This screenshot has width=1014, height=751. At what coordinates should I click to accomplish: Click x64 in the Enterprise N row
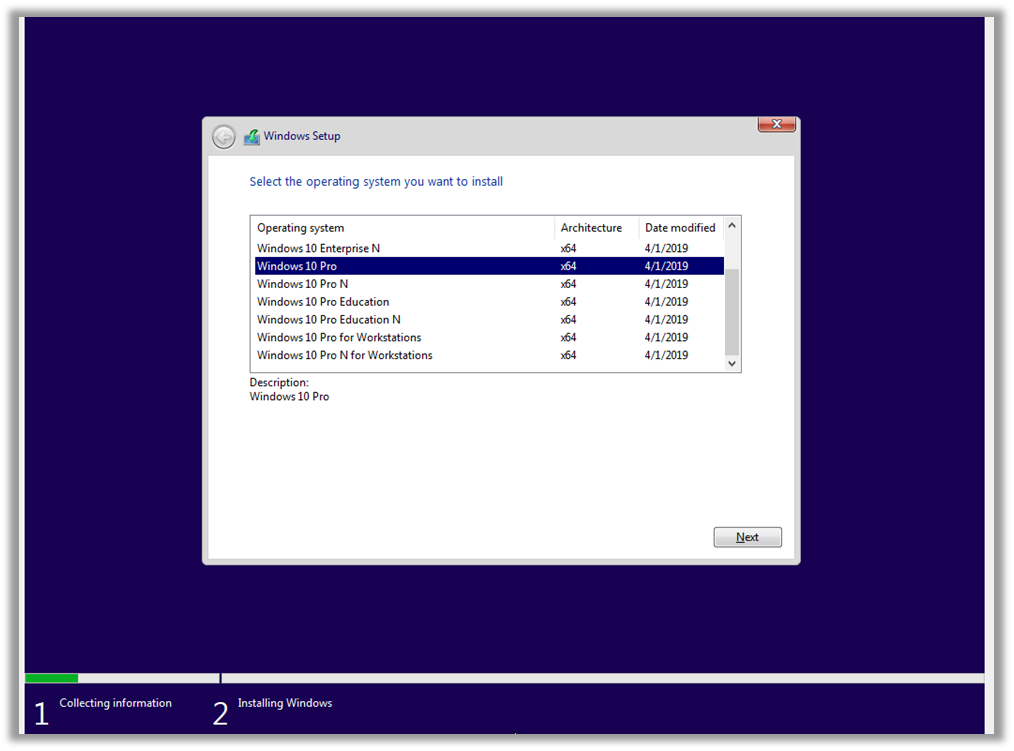(x=568, y=248)
